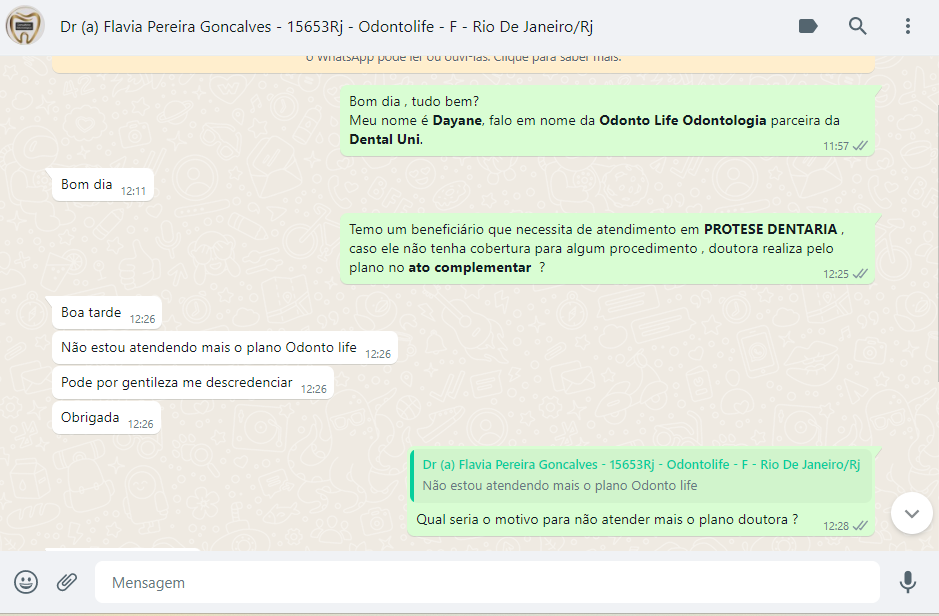Open the contact's profile picture
The width and height of the screenshot is (939, 616).
tap(25, 26)
